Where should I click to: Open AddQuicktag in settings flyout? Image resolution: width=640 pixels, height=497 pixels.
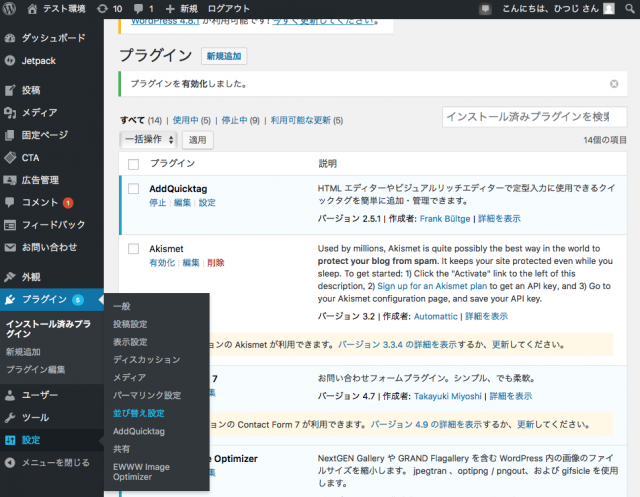(x=139, y=431)
